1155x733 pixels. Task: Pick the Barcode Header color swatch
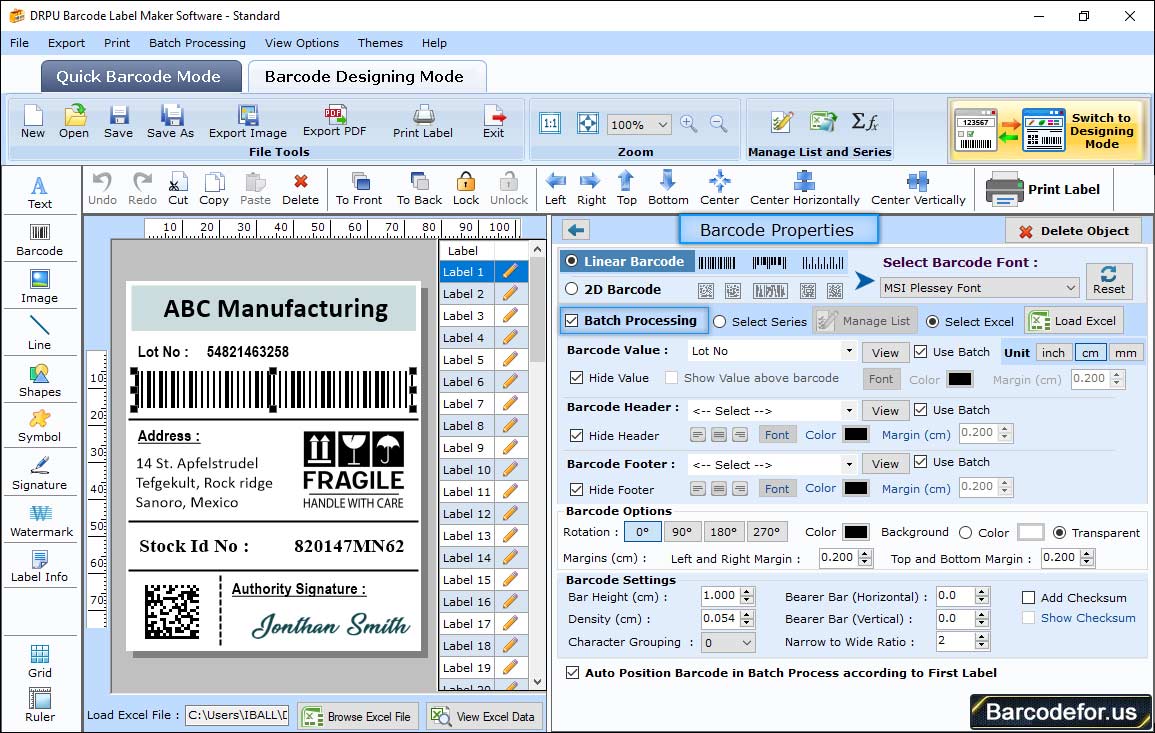pyautogui.click(x=855, y=435)
